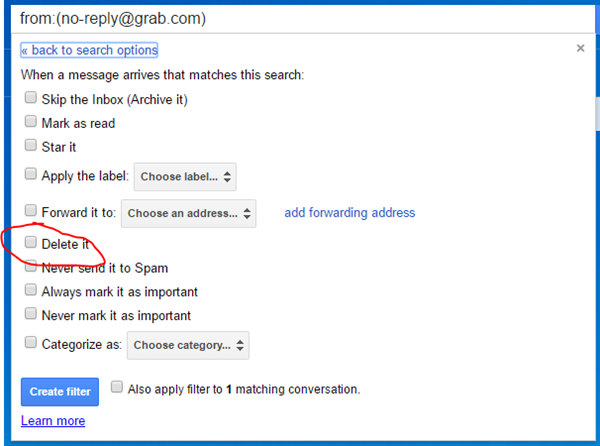Check Also apply filter to matching conversation
Viewport: 600px width, 446px height.
pos(118,387)
